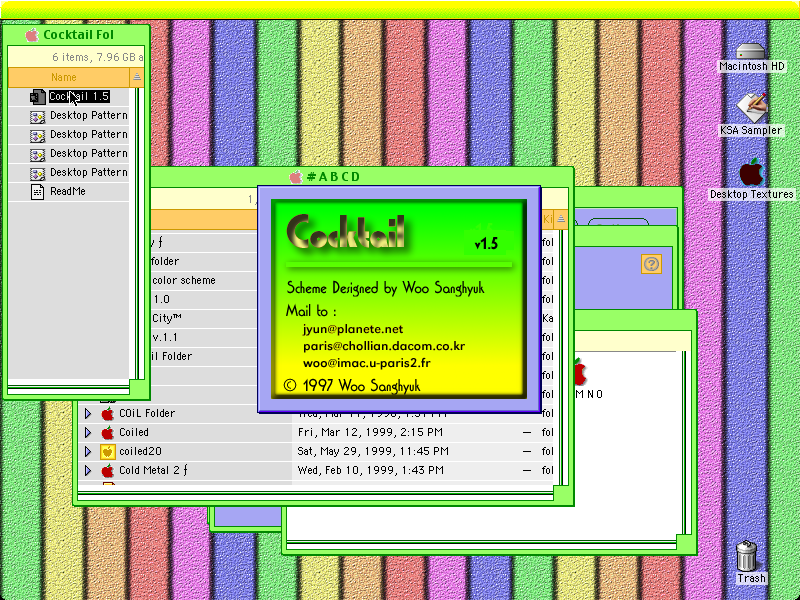Select the COiL Folder apple icon
This screenshot has height=600, width=800.
(107, 414)
